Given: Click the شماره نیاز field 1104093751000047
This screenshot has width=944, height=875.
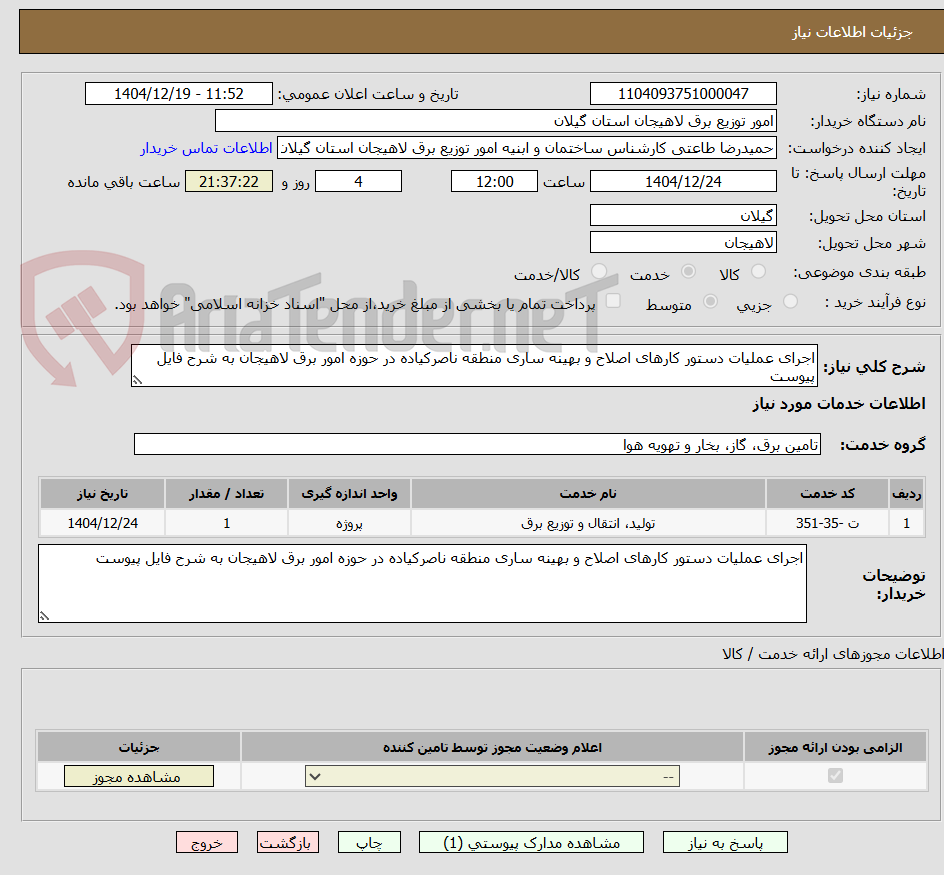Looking at the screenshot, I should [x=683, y=94].
